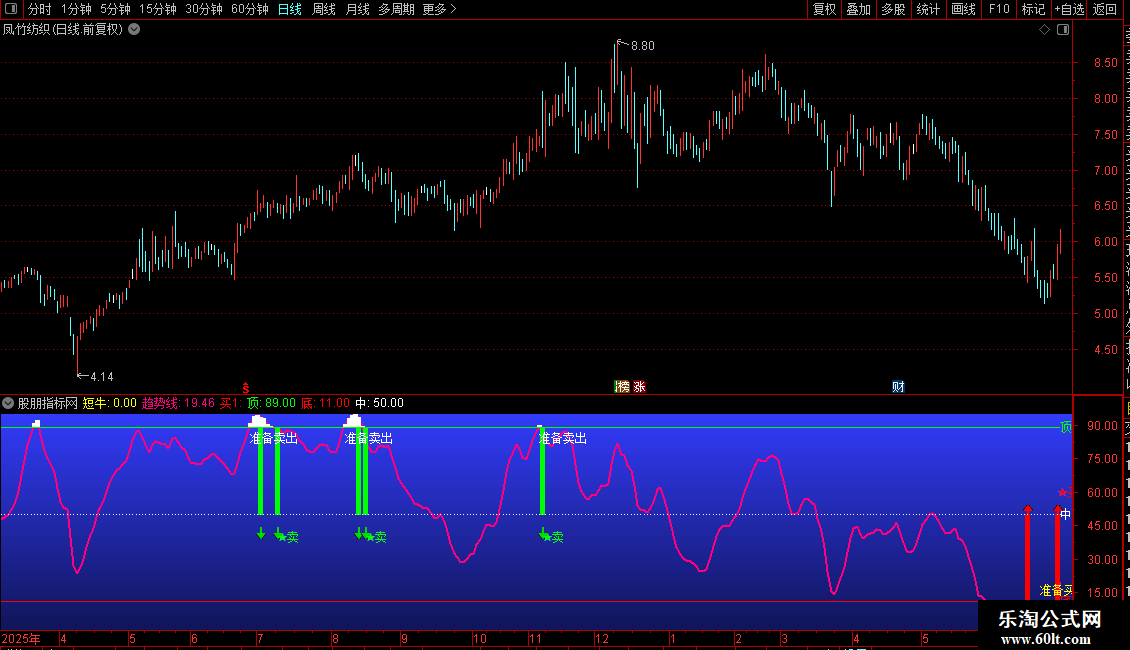Click the 涨 limit-up badge icon
The image size is (1130, 650).
(x=639, y=387)
